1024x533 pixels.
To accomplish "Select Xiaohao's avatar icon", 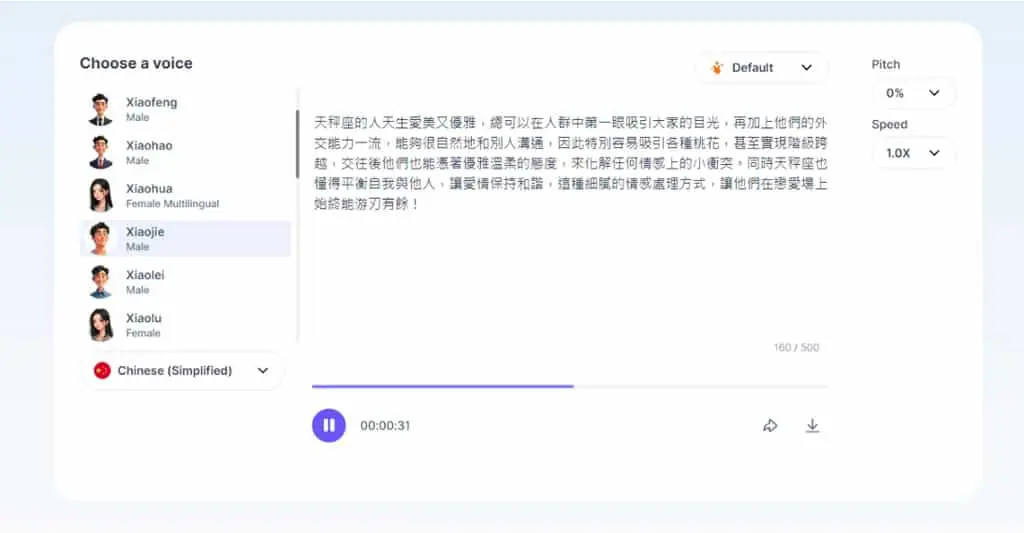I will 101,152.
